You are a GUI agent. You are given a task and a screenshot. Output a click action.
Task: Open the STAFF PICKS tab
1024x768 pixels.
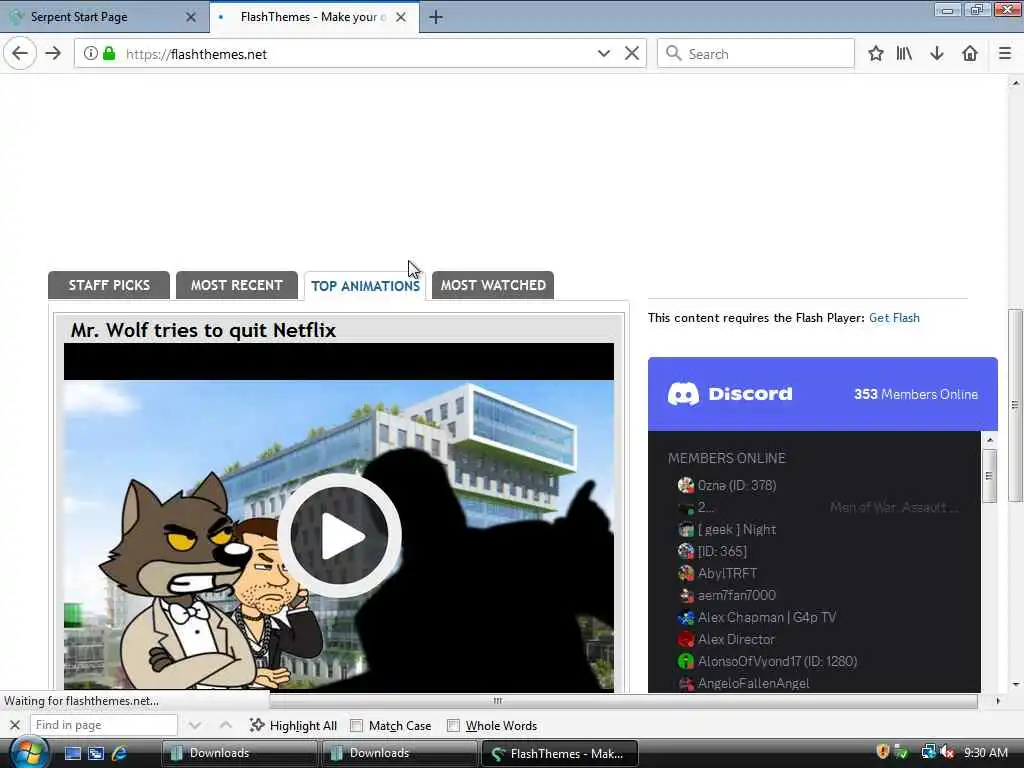click(109, 285)
